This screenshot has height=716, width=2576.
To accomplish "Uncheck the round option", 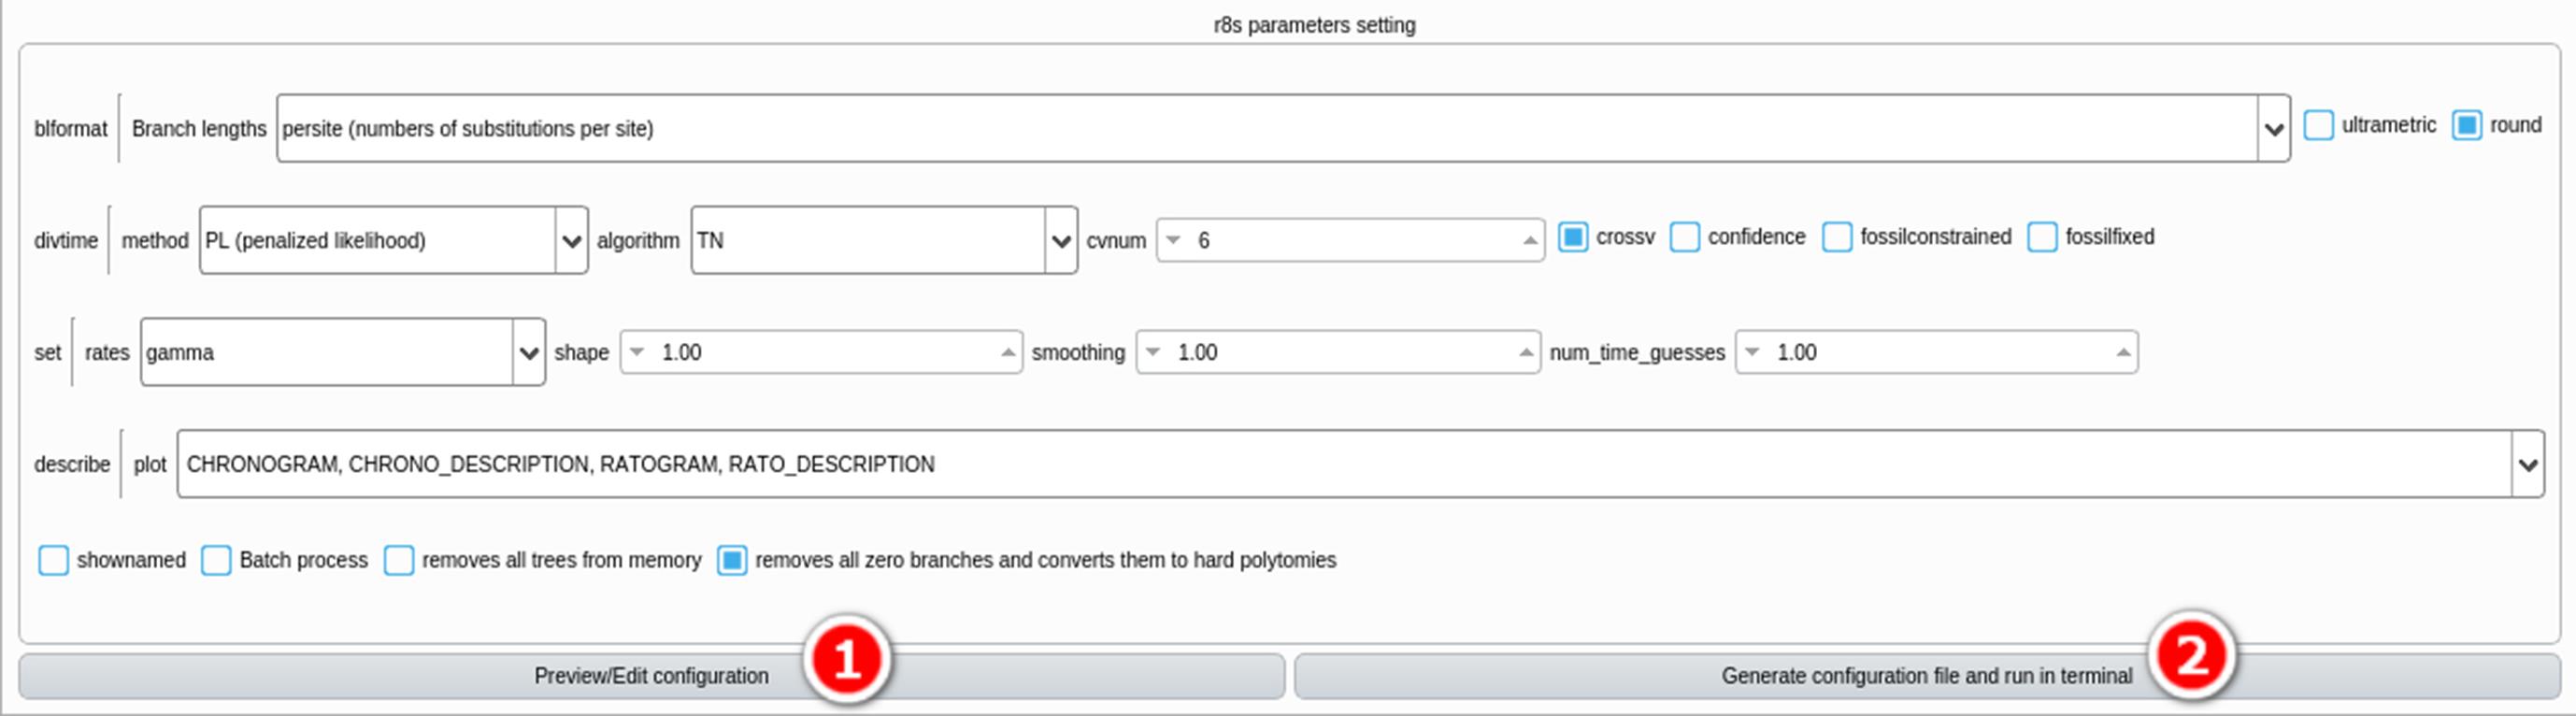I will (x=2466, y=125).
